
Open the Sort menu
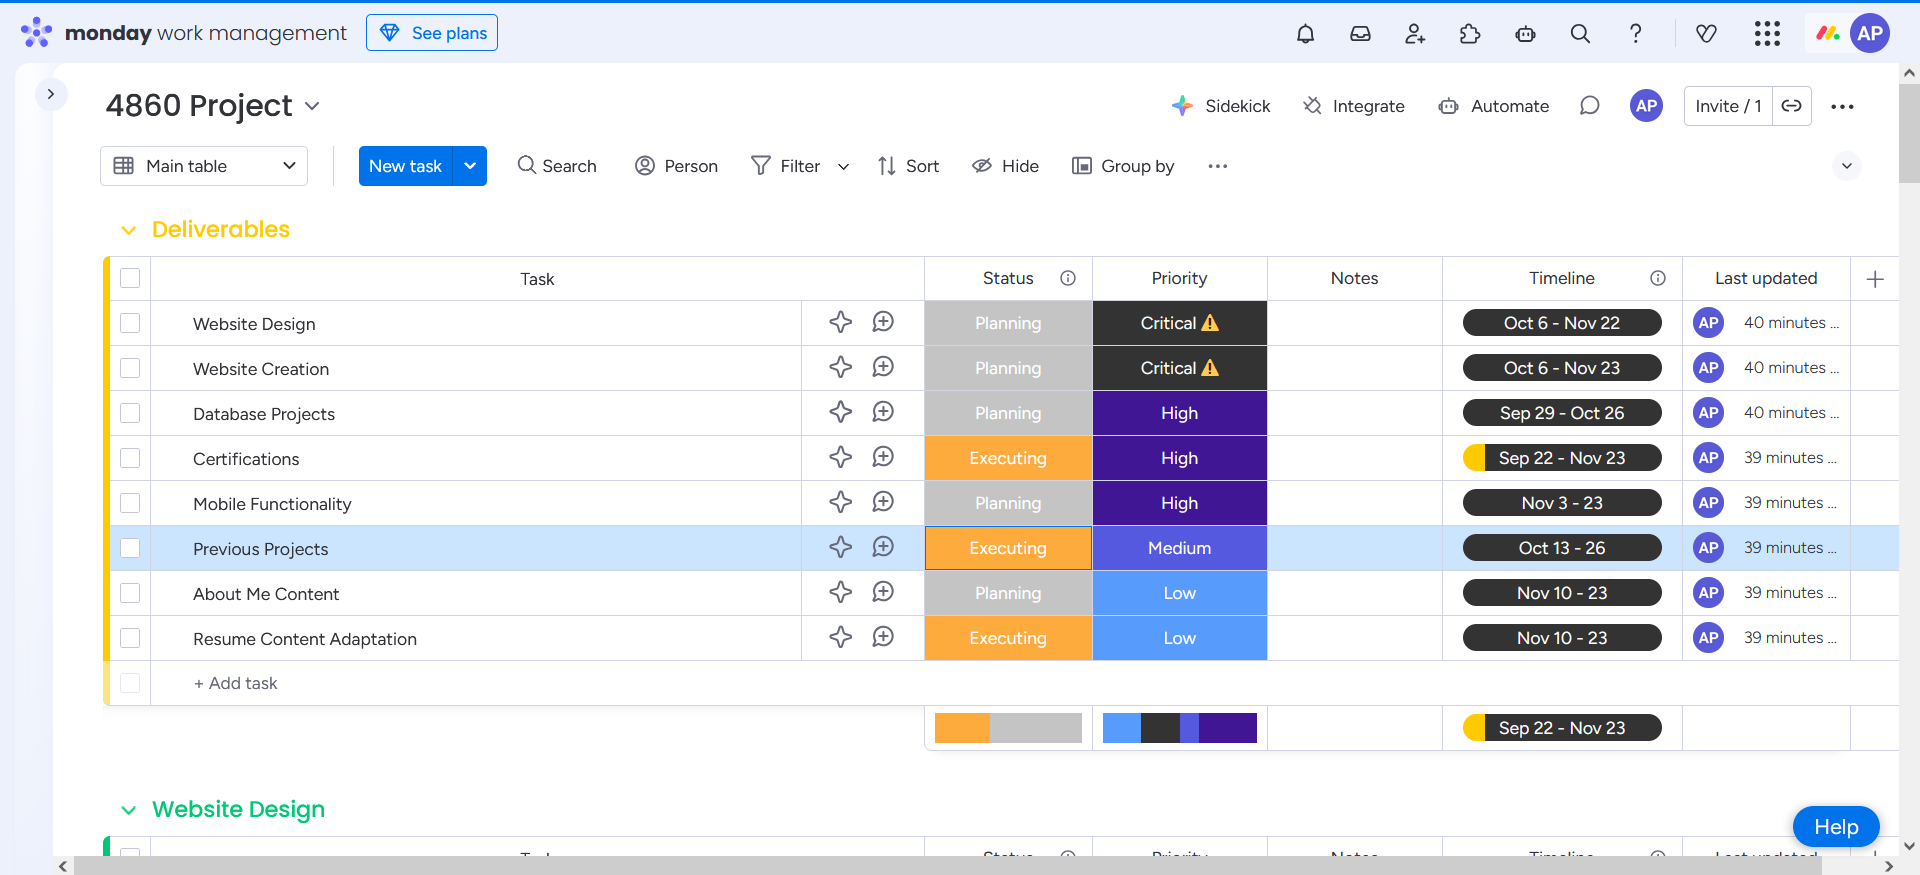tap(908, 166)
